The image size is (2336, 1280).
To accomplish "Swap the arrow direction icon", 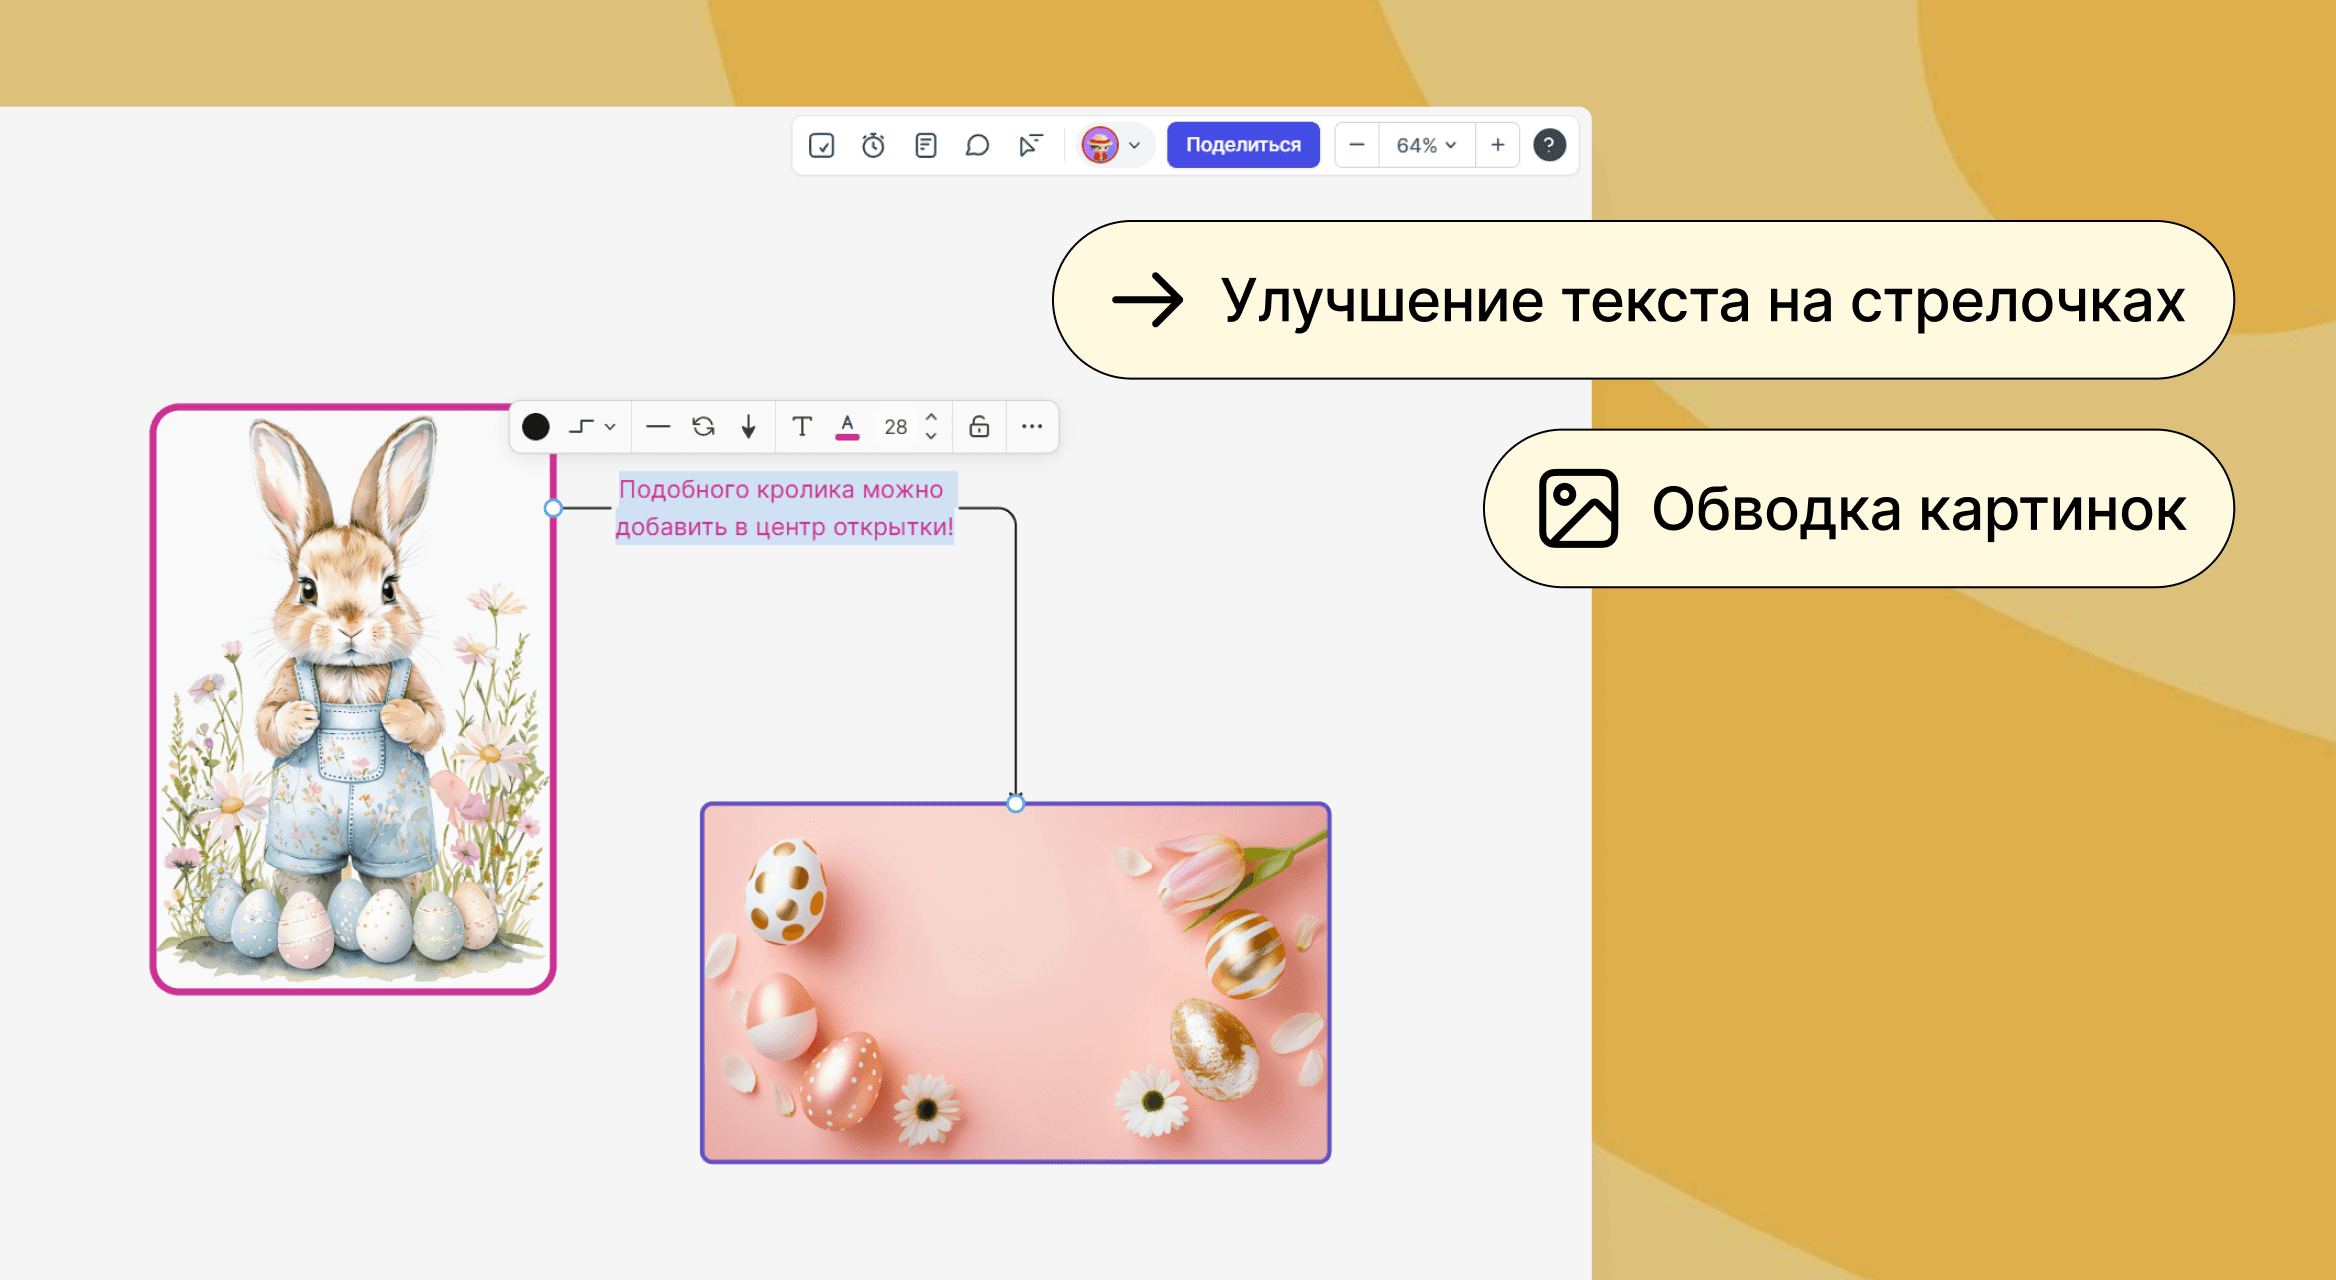I will tap(703, 427).
